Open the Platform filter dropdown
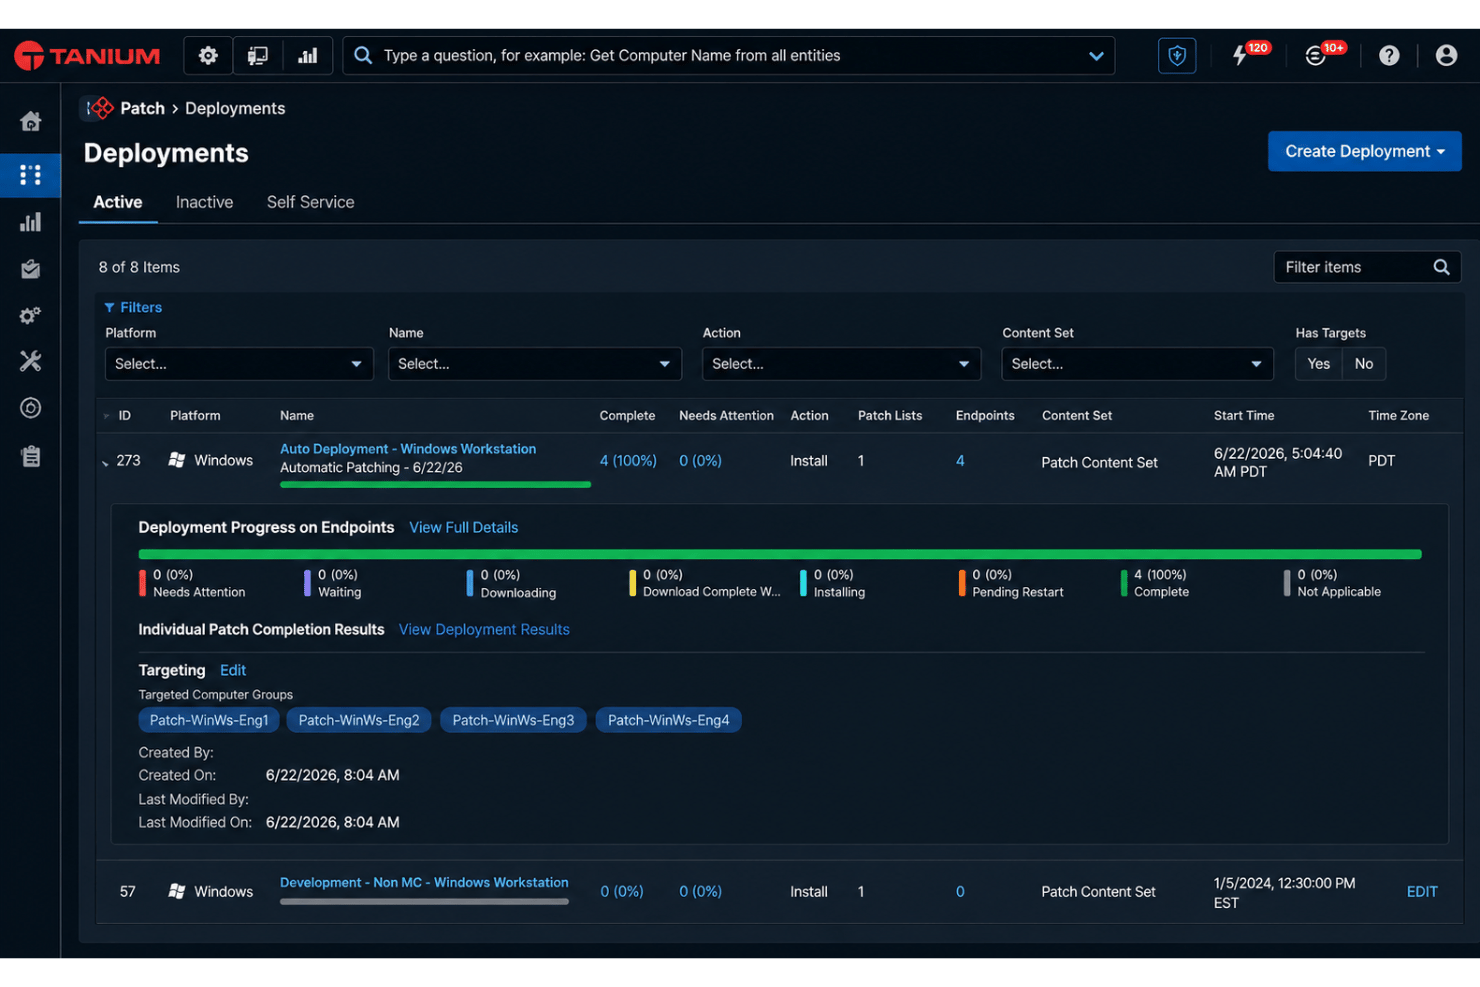This screenshot has height=987, width=1480. click(239, 364)
